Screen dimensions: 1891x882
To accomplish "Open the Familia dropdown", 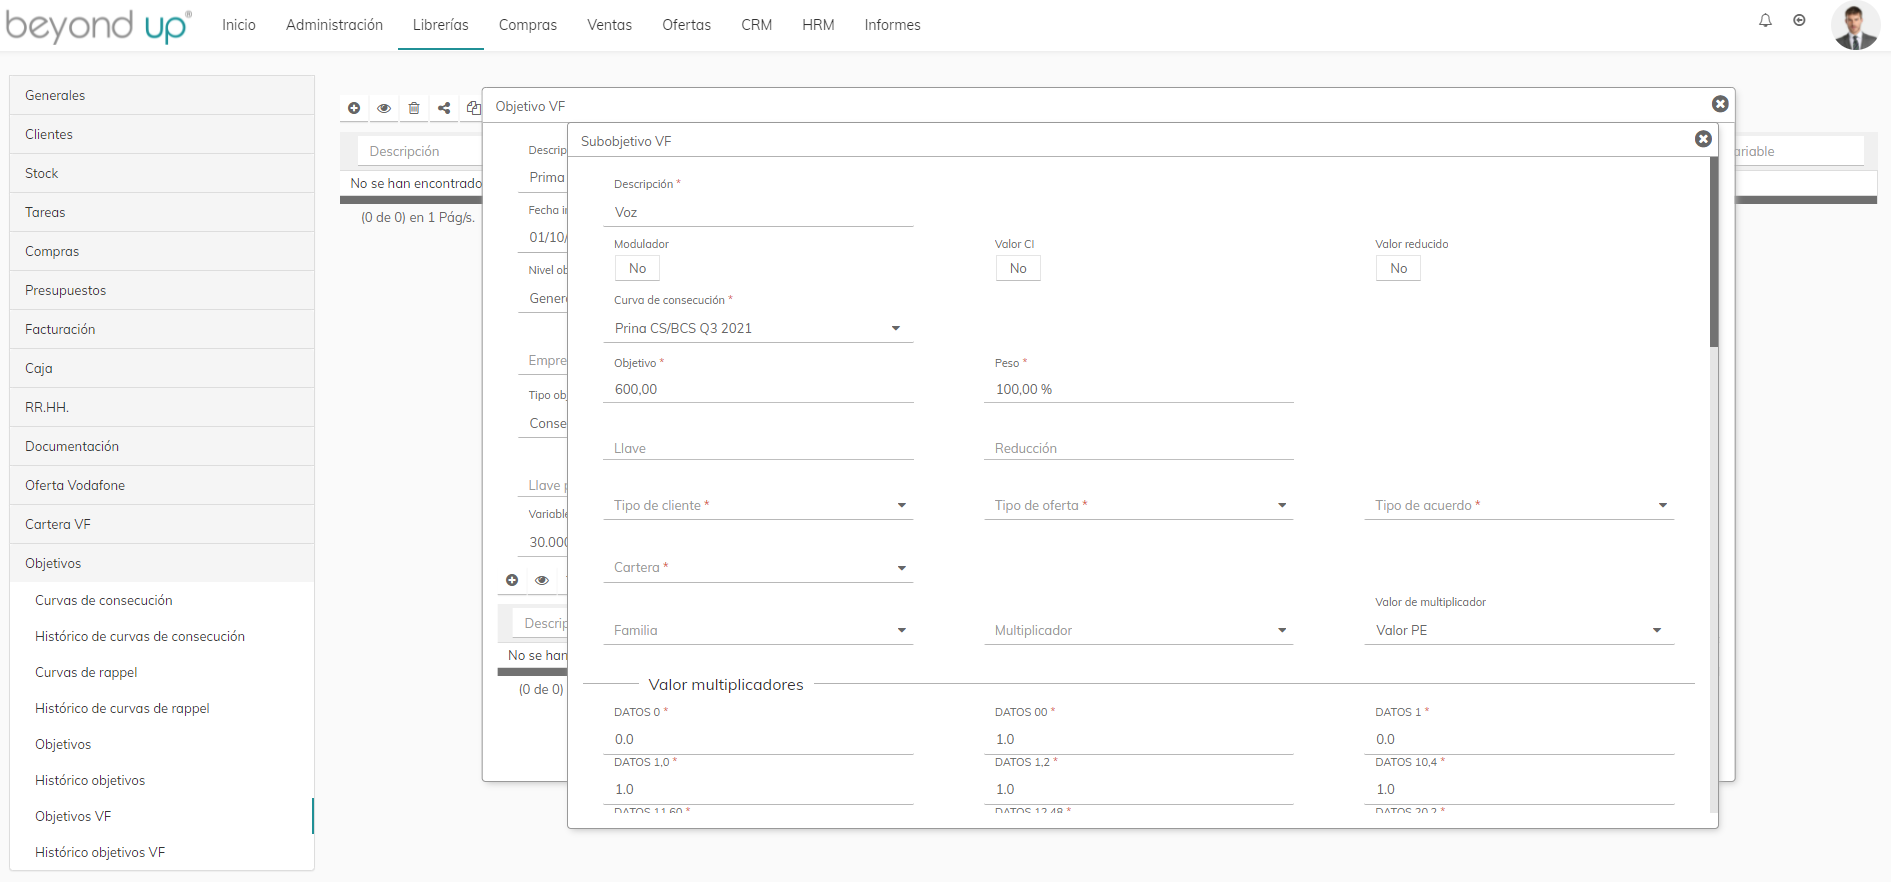I will point(758,630).
